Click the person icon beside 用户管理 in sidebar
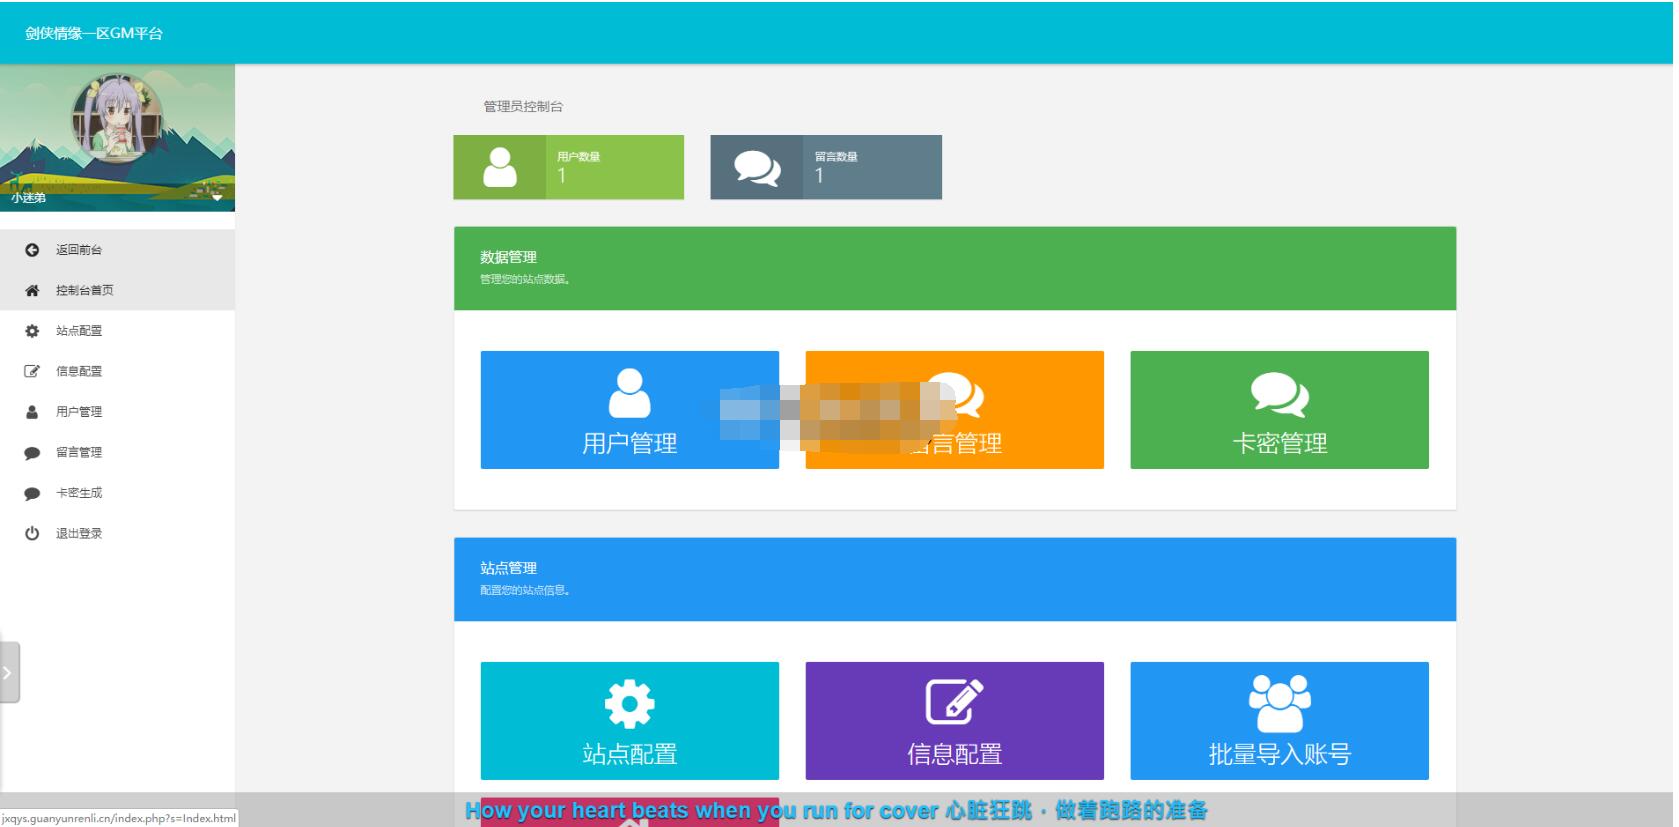 click(32, 412)
